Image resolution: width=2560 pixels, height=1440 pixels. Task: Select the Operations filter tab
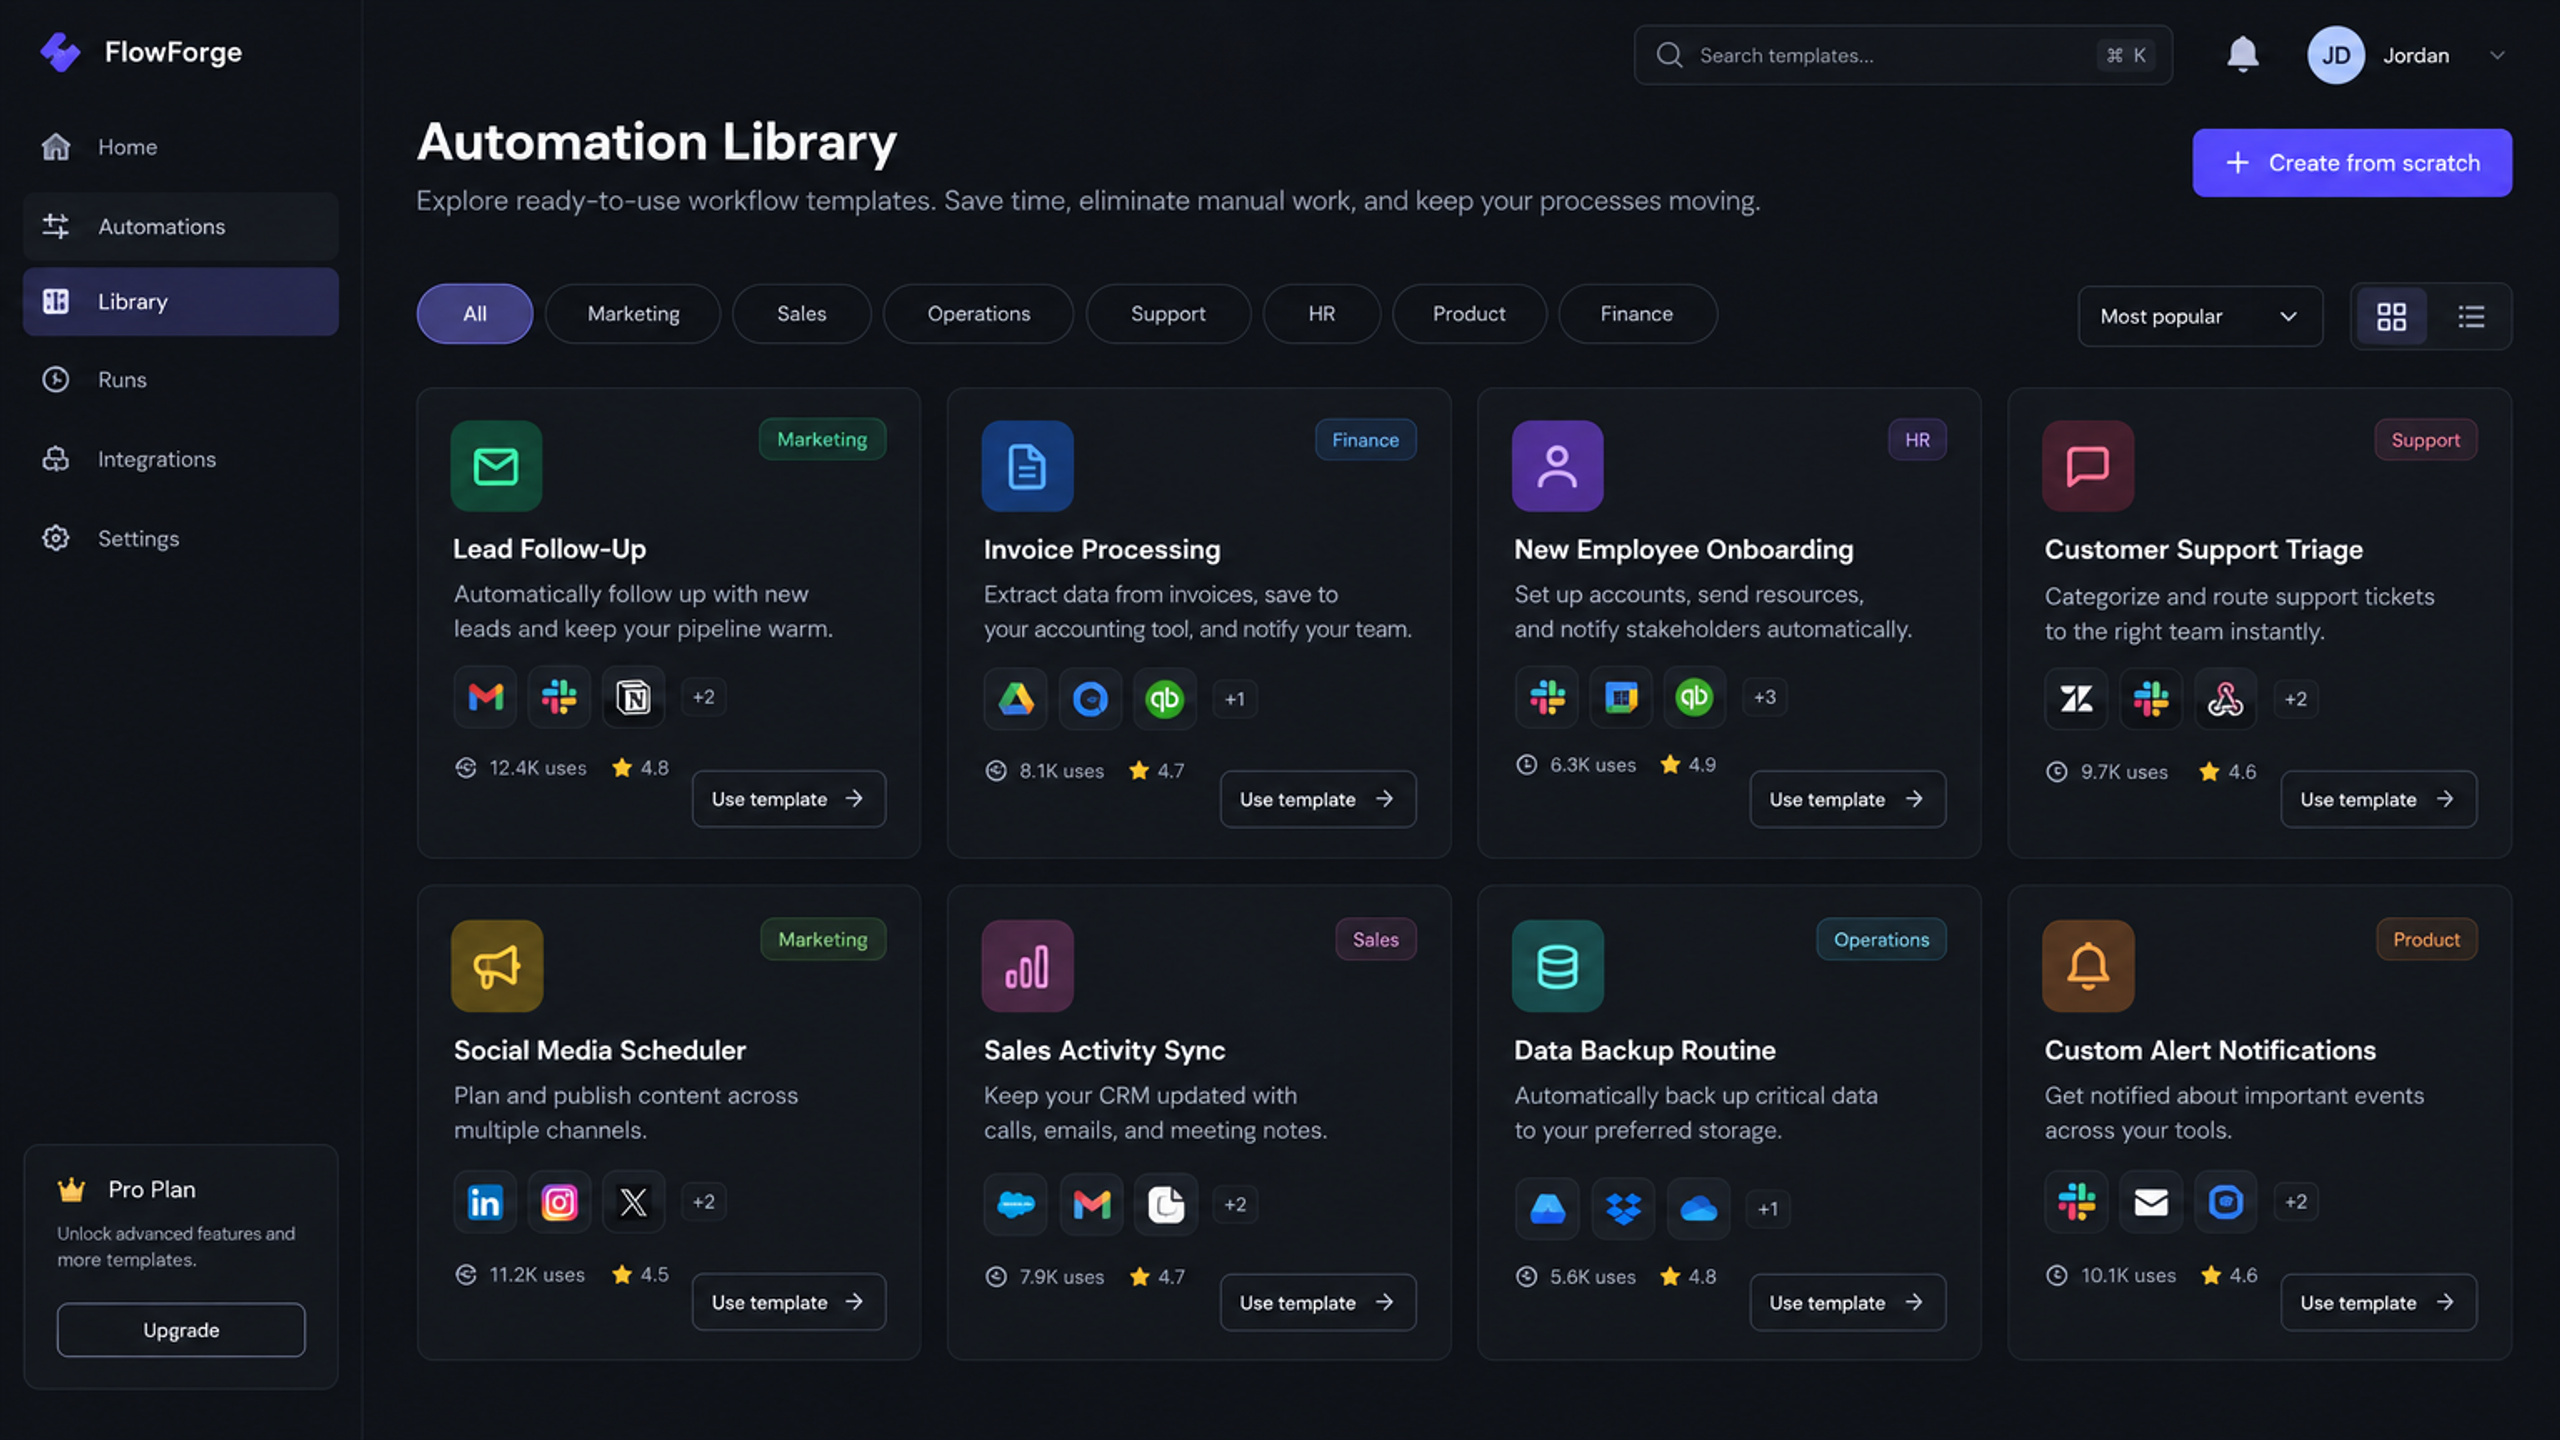978,314
